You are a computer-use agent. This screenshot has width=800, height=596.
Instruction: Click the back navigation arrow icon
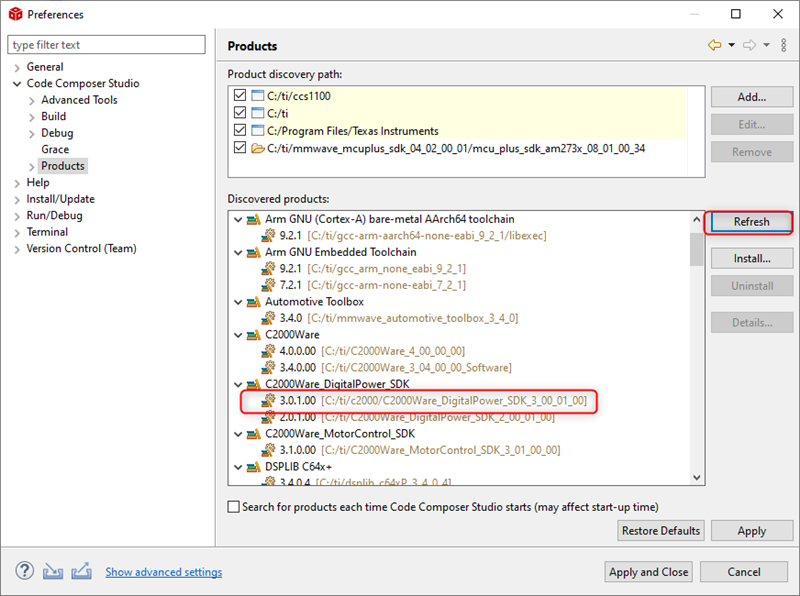click(x=714, y=45)
